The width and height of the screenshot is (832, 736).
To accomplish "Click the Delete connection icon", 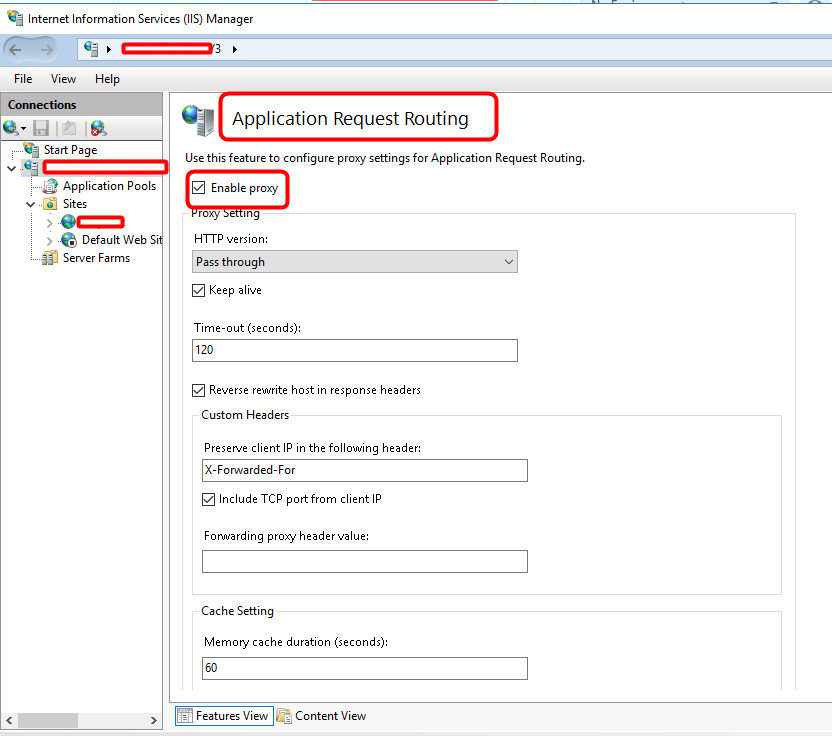I will pyautogui.click(x=98, y=128).
